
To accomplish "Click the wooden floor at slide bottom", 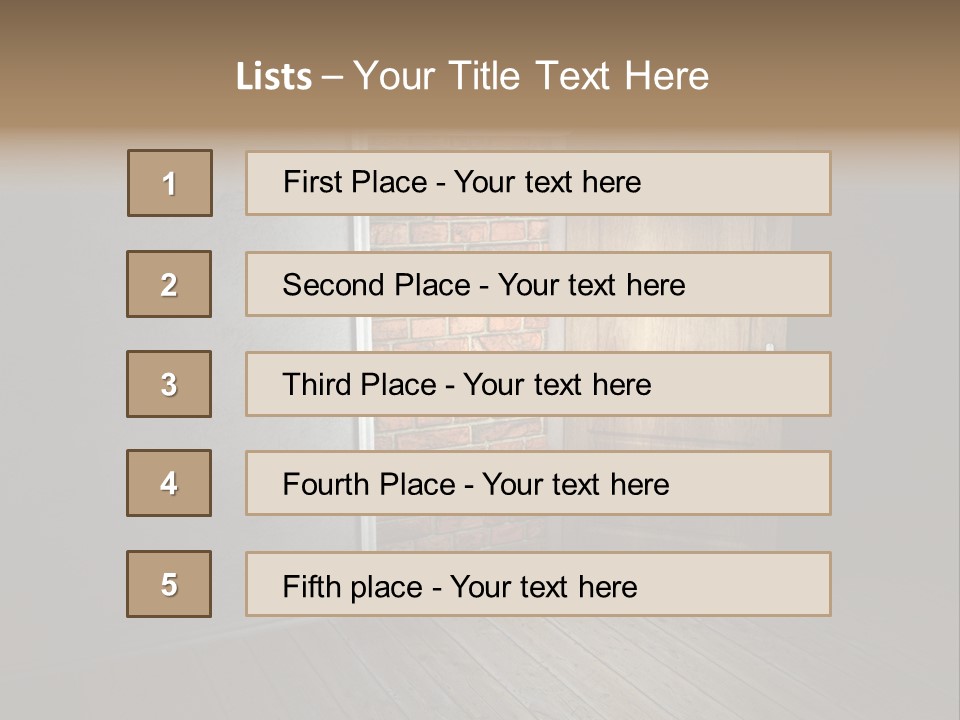I will click(x=480, y=670).
